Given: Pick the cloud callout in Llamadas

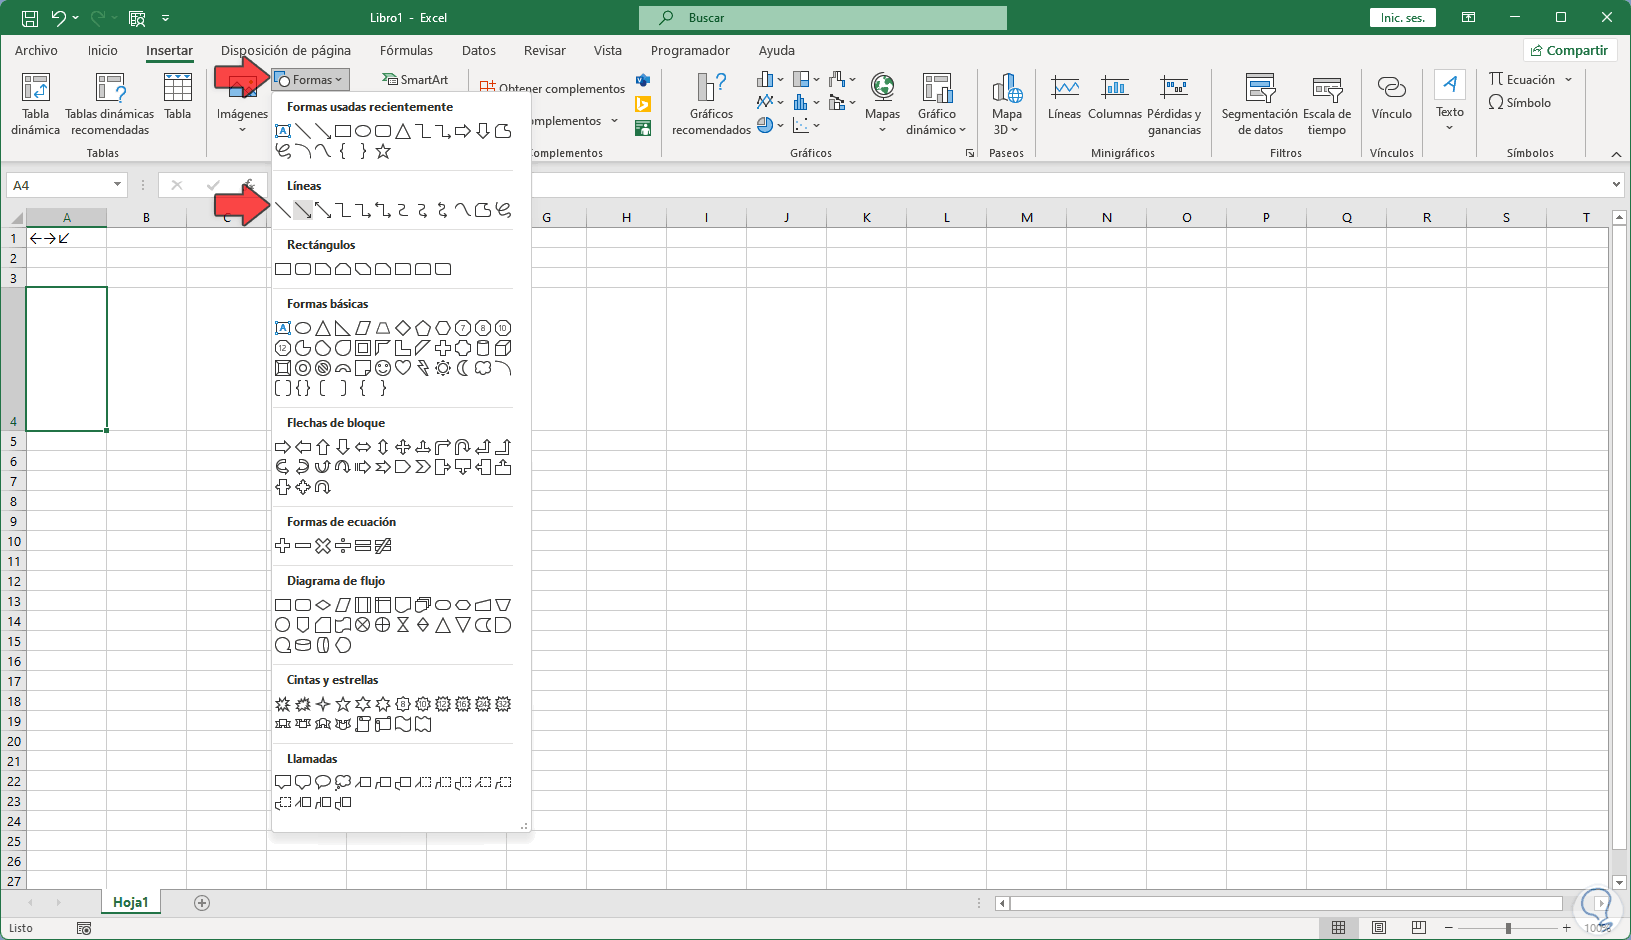Looking at the screenshot, I should tap(343, 783).
